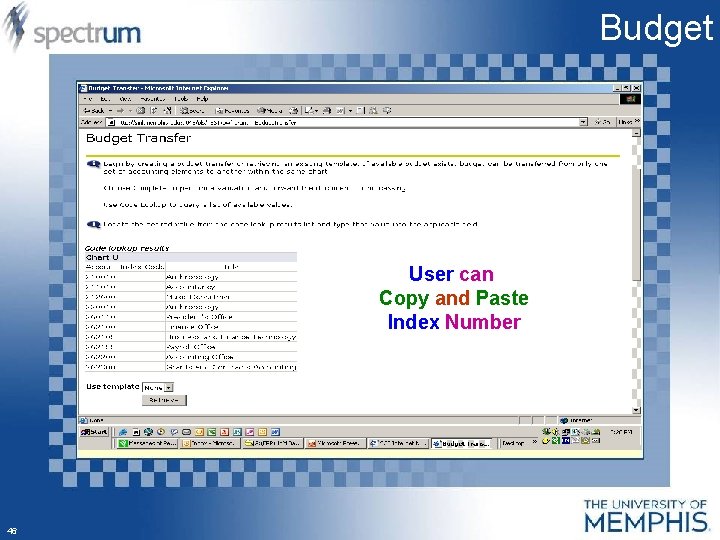Click the History icon in the toolbar

[x=293, y=111]
